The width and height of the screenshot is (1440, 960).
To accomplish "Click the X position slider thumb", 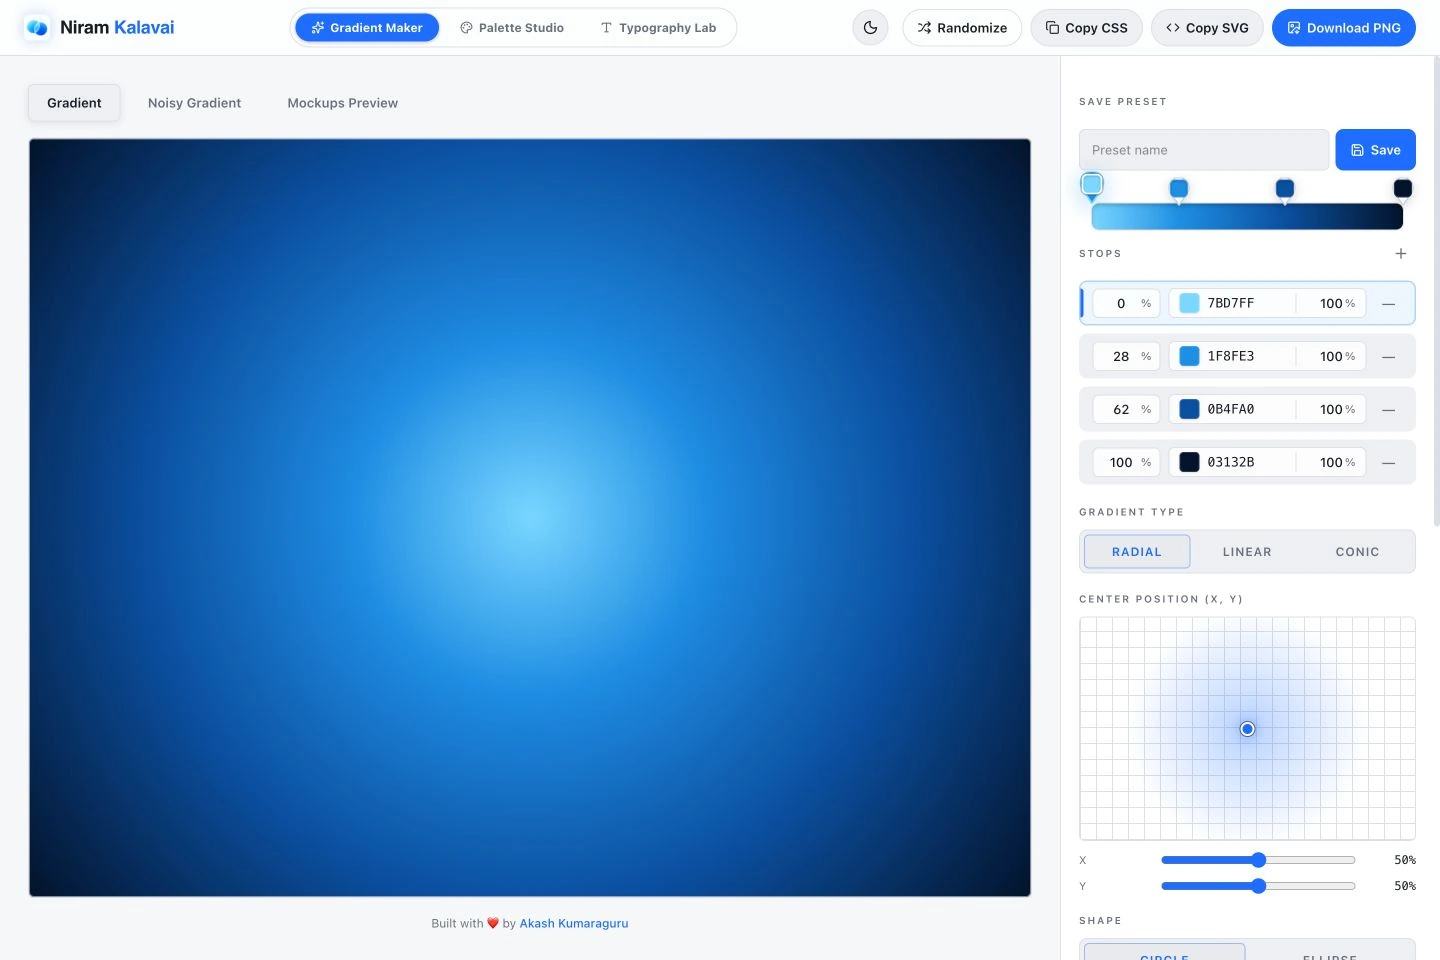I will 1259,860.
